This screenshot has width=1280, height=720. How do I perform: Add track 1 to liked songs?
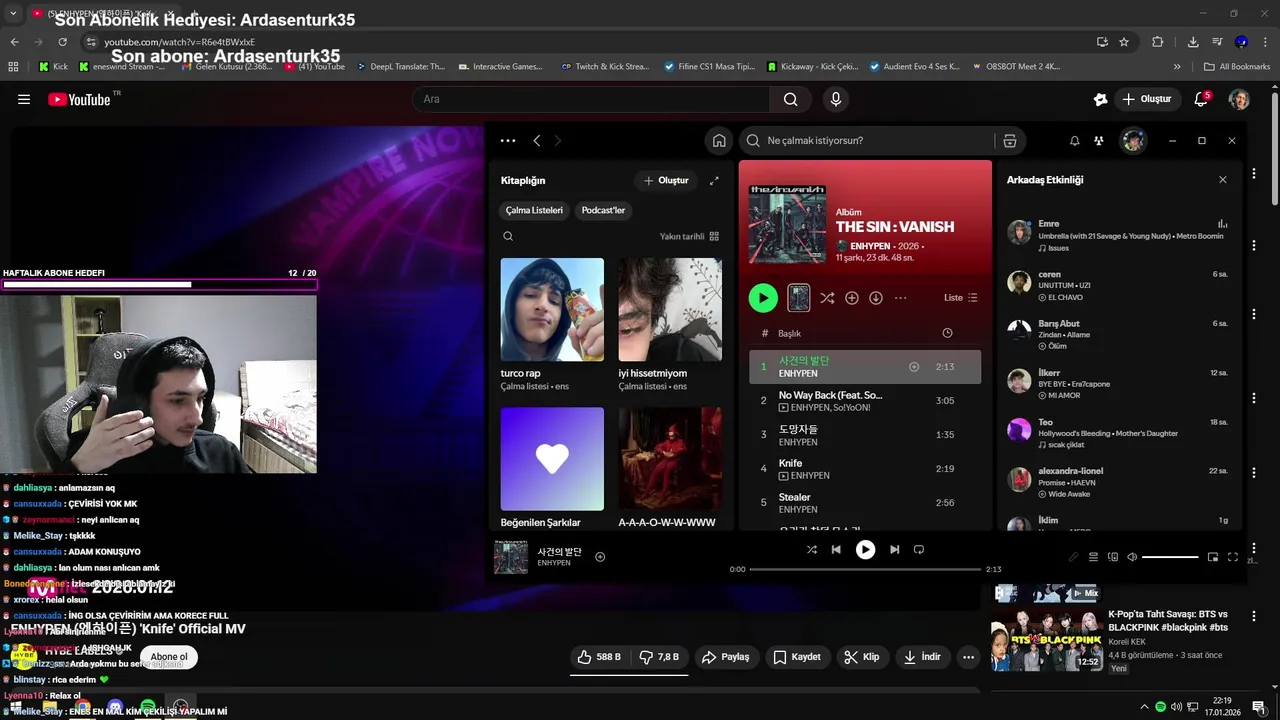pos(914,367)
